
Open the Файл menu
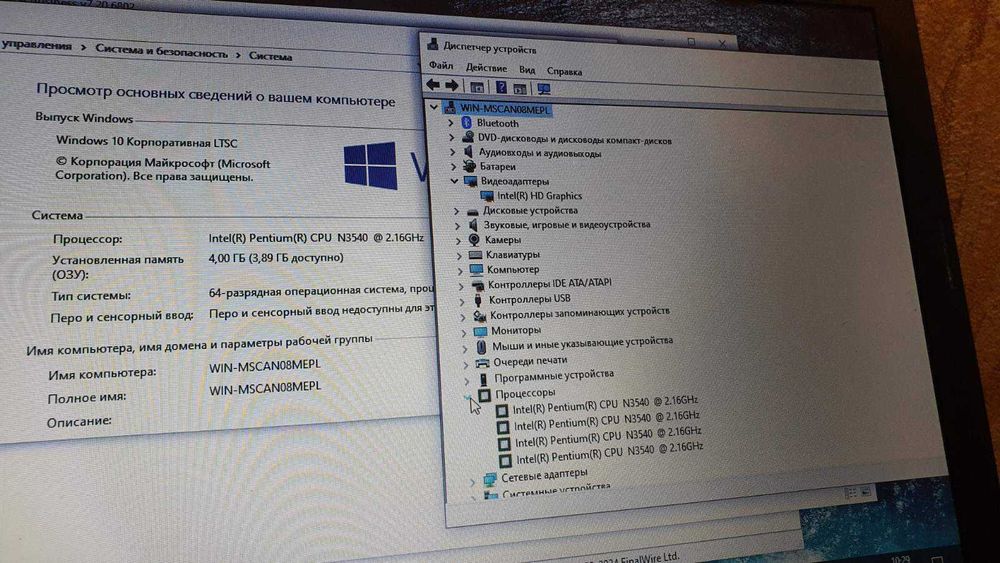click(x=441, y=65)
